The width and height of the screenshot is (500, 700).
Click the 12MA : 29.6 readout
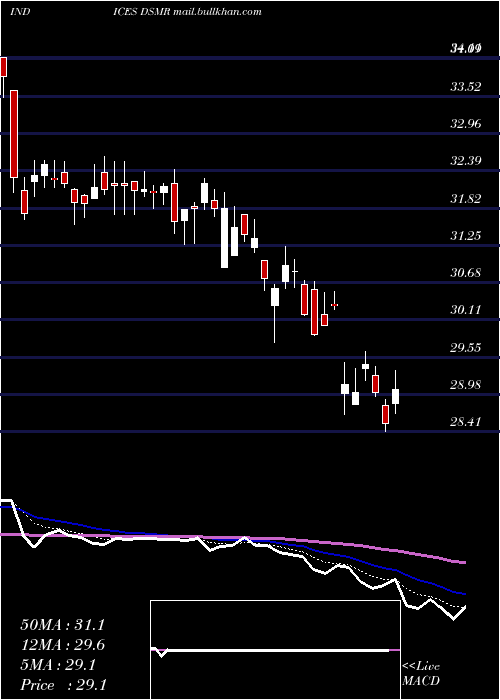[62, 645]
